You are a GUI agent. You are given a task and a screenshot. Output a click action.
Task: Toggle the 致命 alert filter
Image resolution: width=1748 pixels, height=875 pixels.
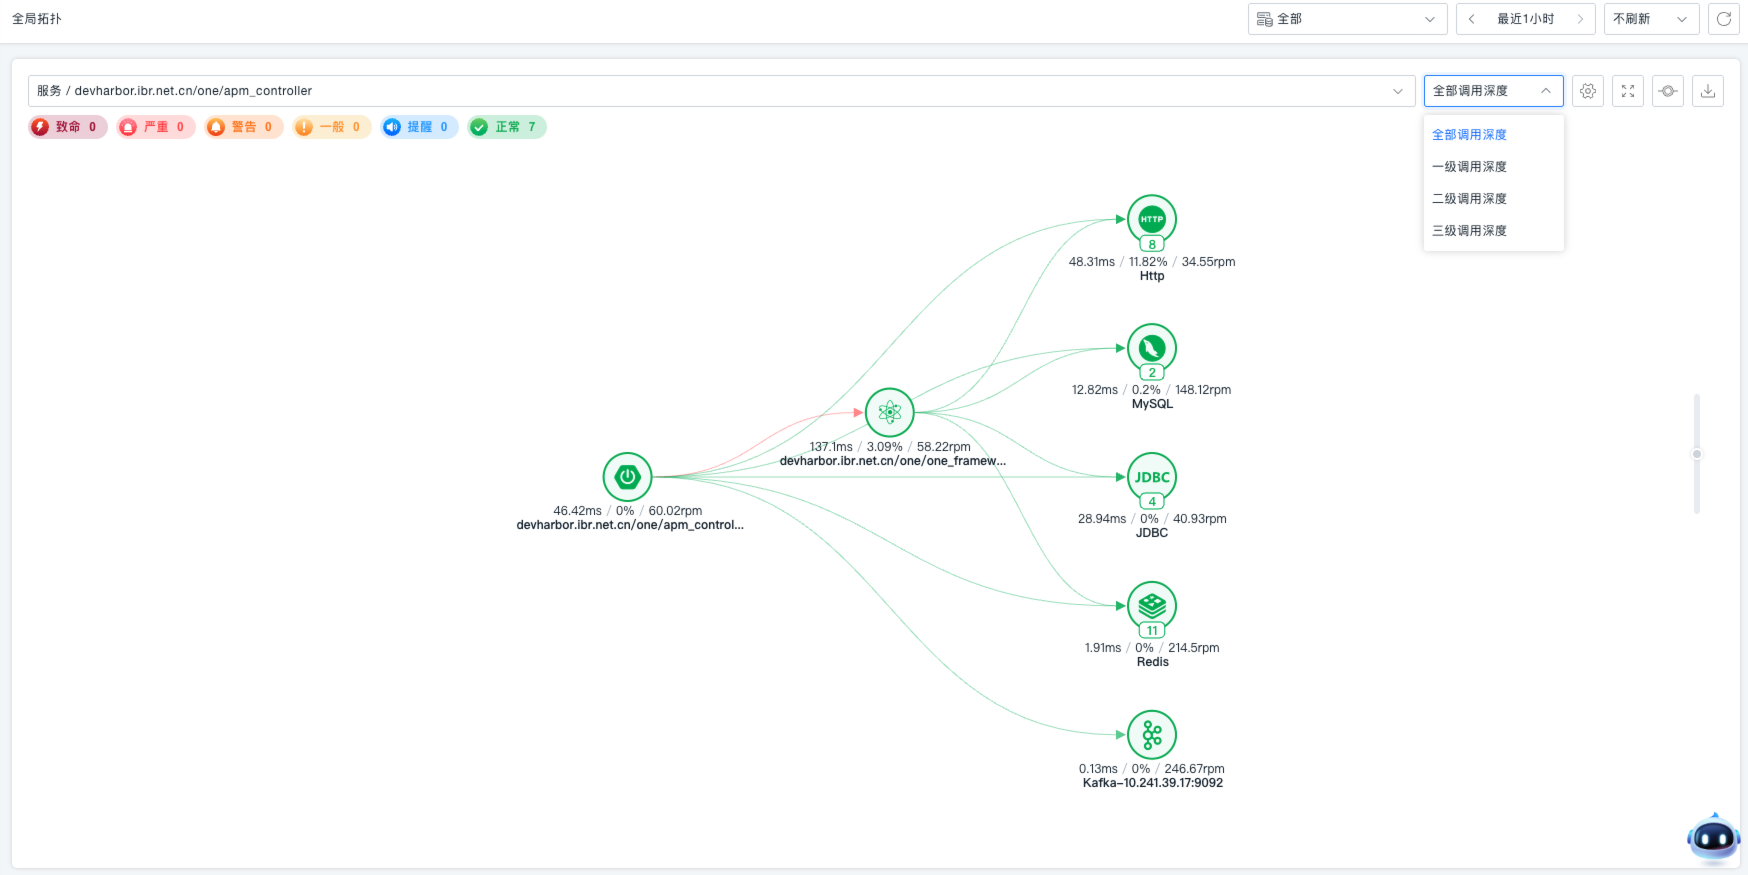click(x=68, y=127)
